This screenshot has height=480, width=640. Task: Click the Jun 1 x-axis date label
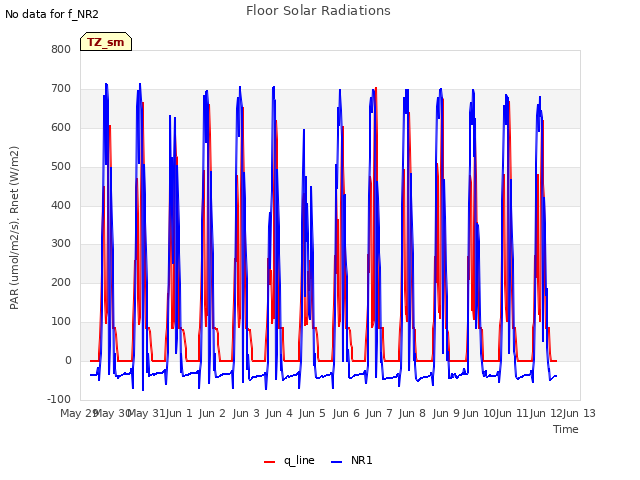click(179, 413)
